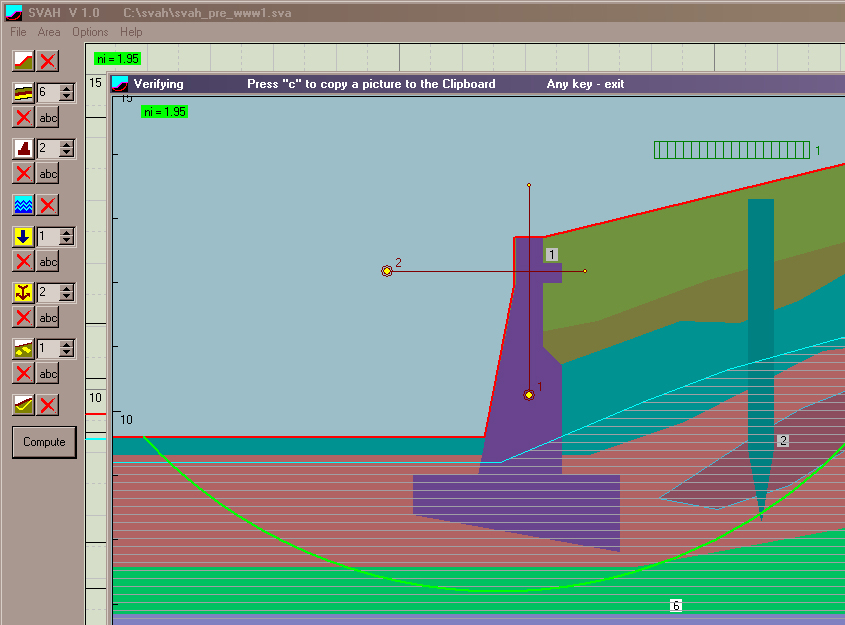845x625 pixels.
Task: Click the red X below the soil layers icon
Action: [23, 117]
